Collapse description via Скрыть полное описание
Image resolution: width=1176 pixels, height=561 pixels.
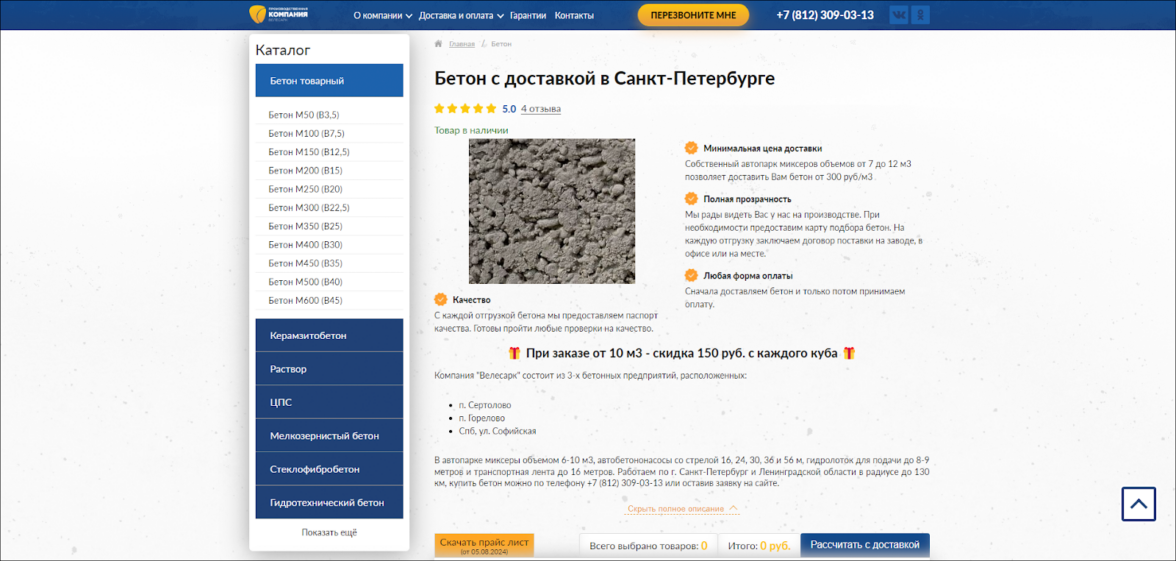click(682, 509)
